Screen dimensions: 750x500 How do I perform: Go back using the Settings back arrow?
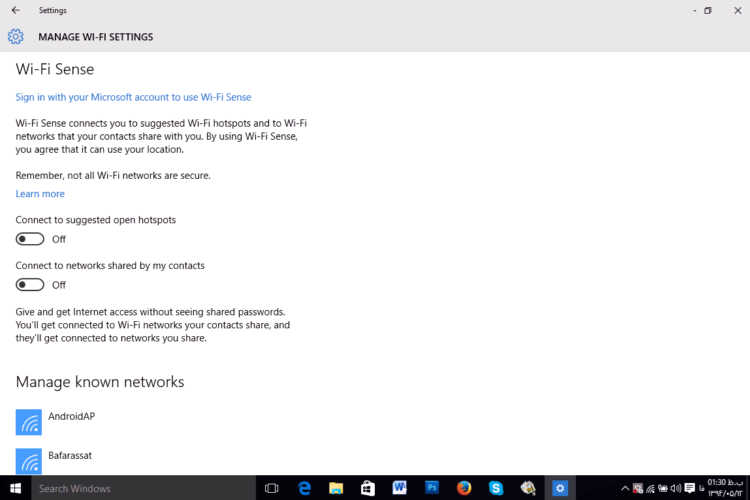click(16, 10)
